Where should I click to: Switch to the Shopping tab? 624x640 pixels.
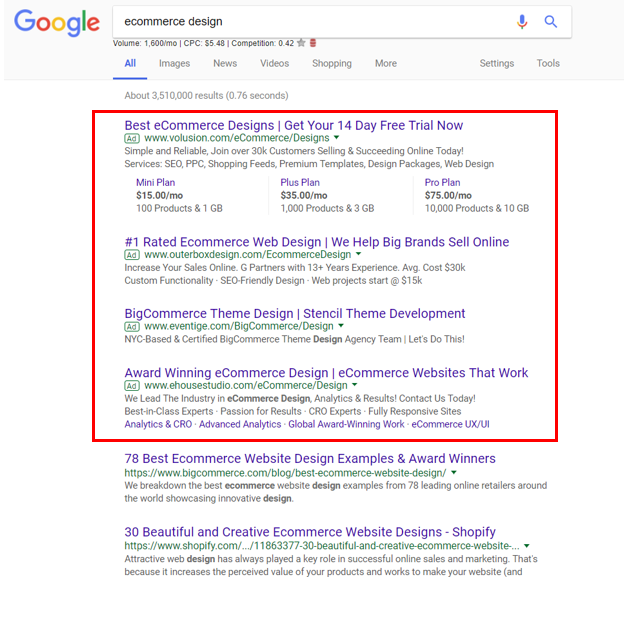(332, 64)
